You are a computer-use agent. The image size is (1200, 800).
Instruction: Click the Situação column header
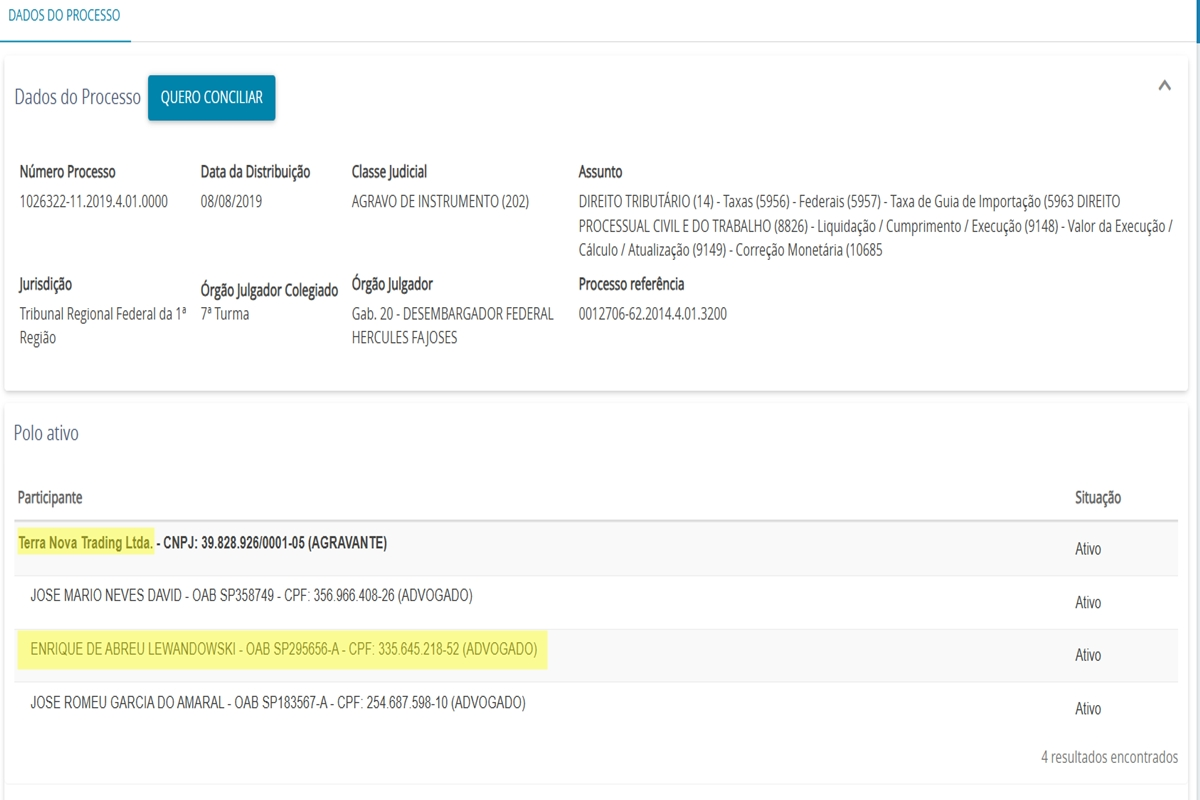click(x=1097, y=497)
